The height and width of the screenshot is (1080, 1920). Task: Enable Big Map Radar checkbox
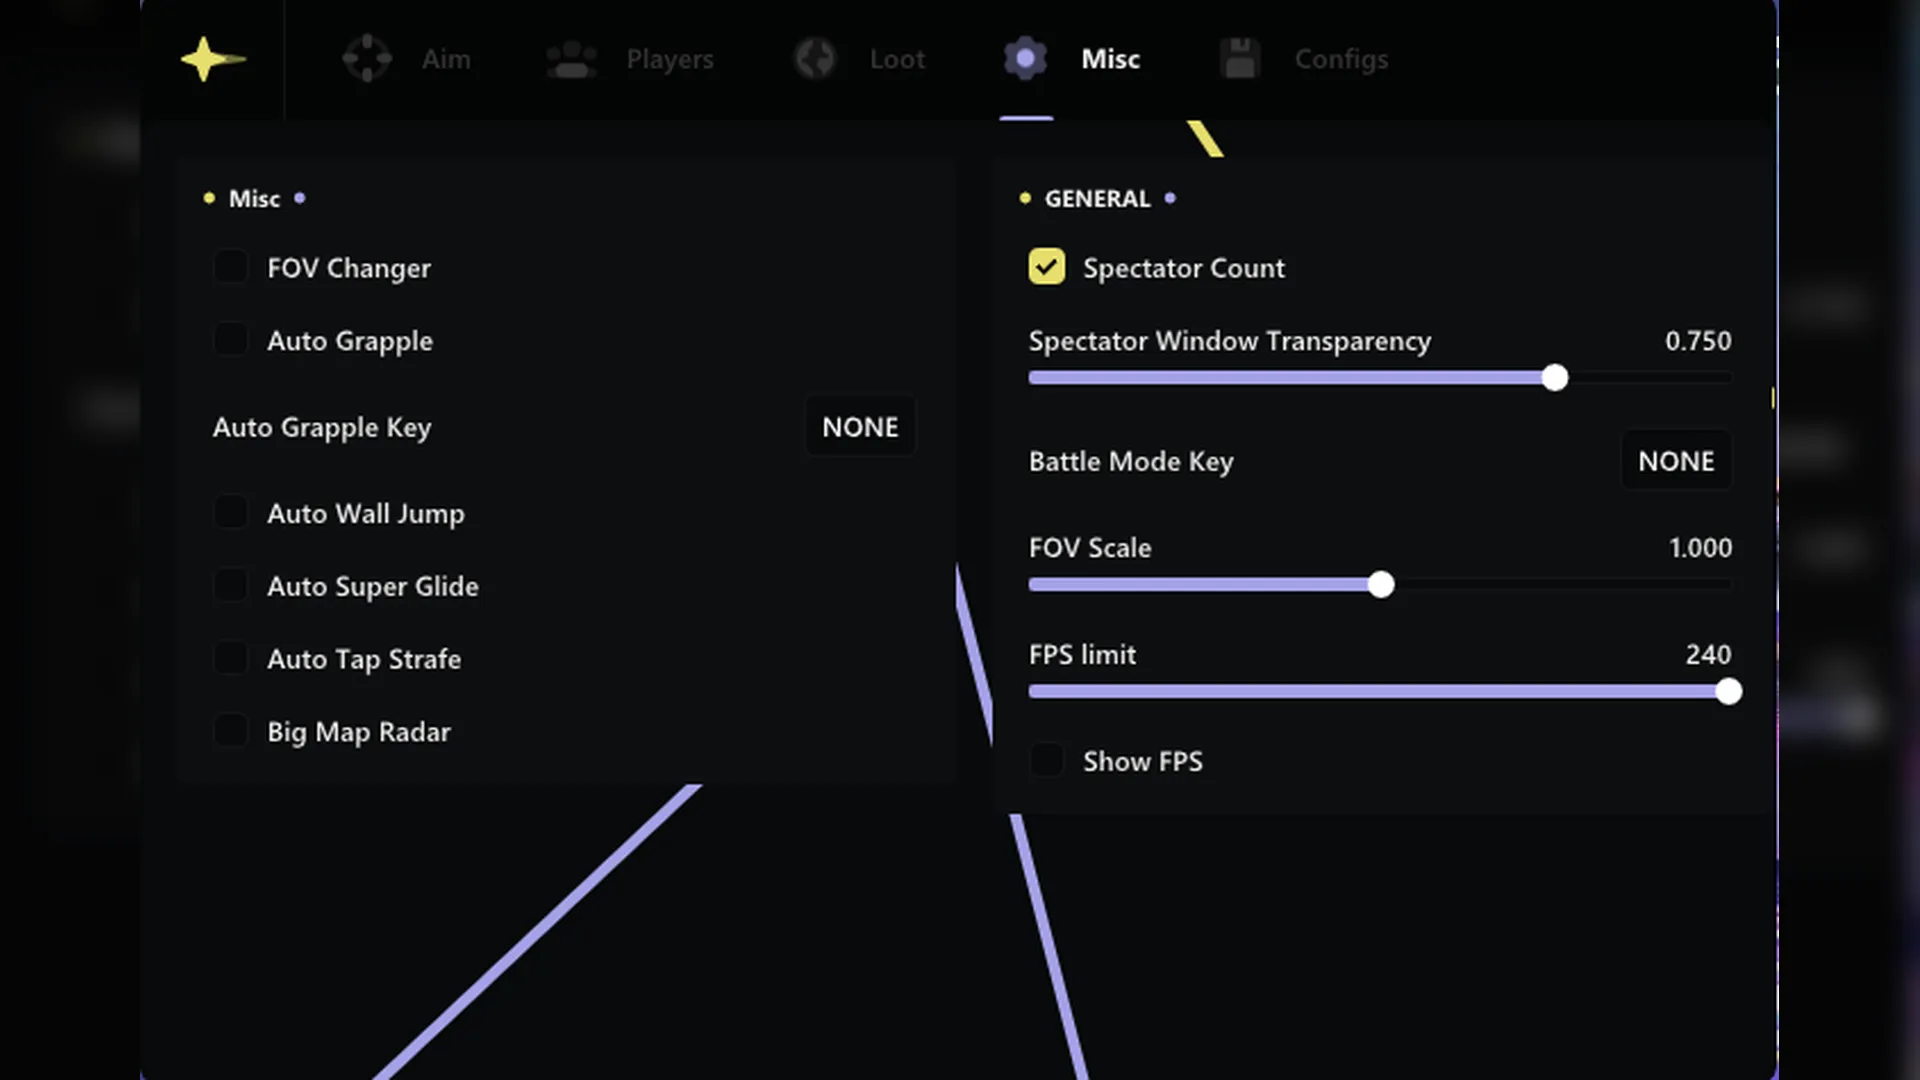(x=231, y=731)
